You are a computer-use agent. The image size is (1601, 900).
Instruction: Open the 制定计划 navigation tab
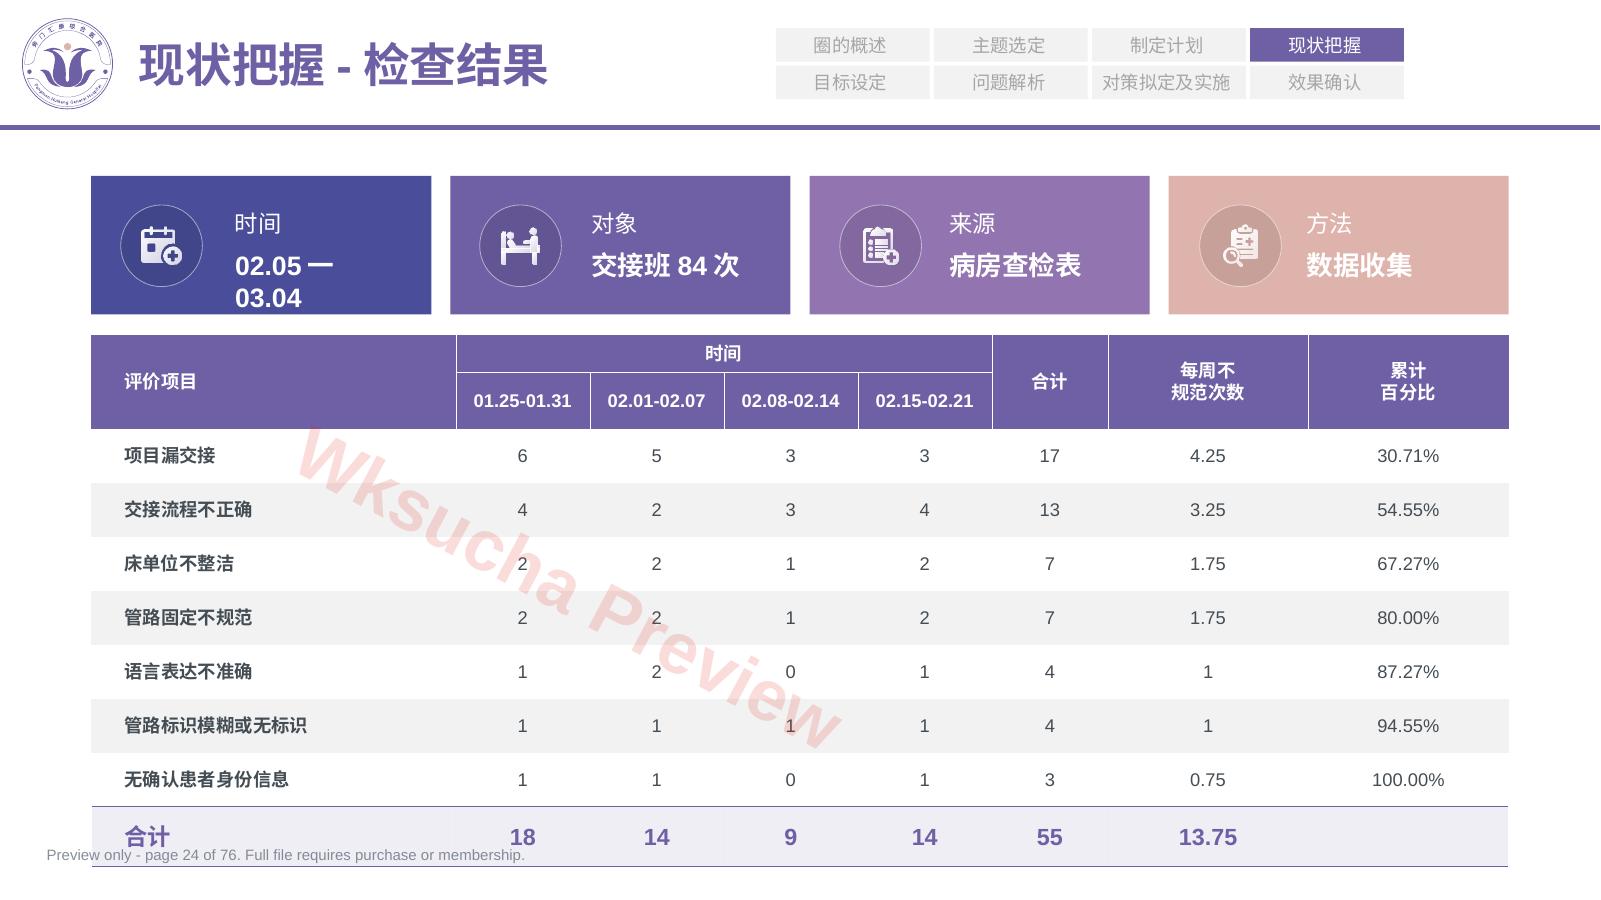[1168, 45]
